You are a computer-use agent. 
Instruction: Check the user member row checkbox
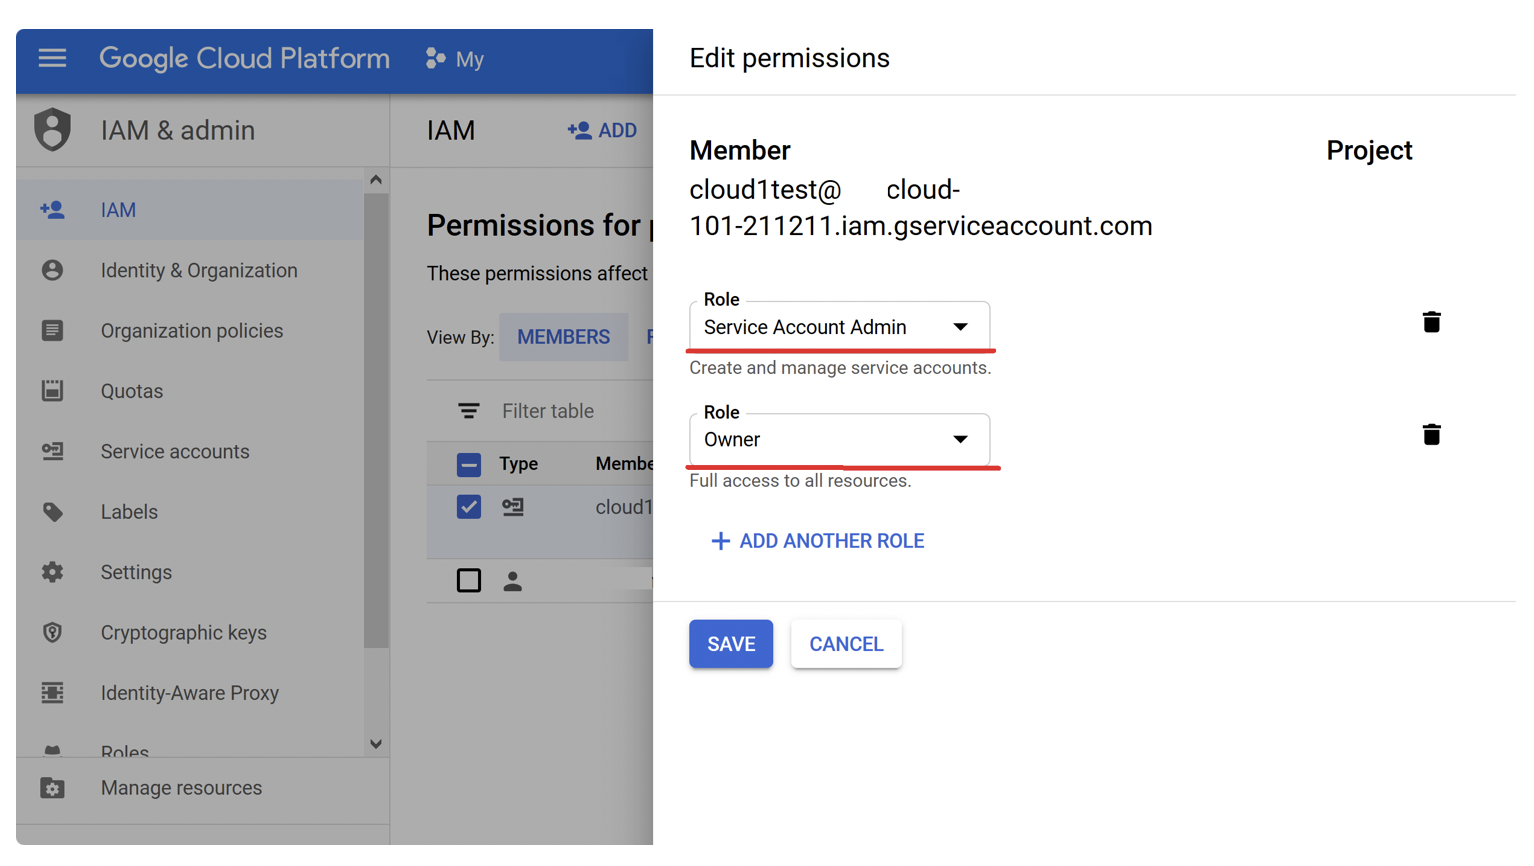point(468,581)
